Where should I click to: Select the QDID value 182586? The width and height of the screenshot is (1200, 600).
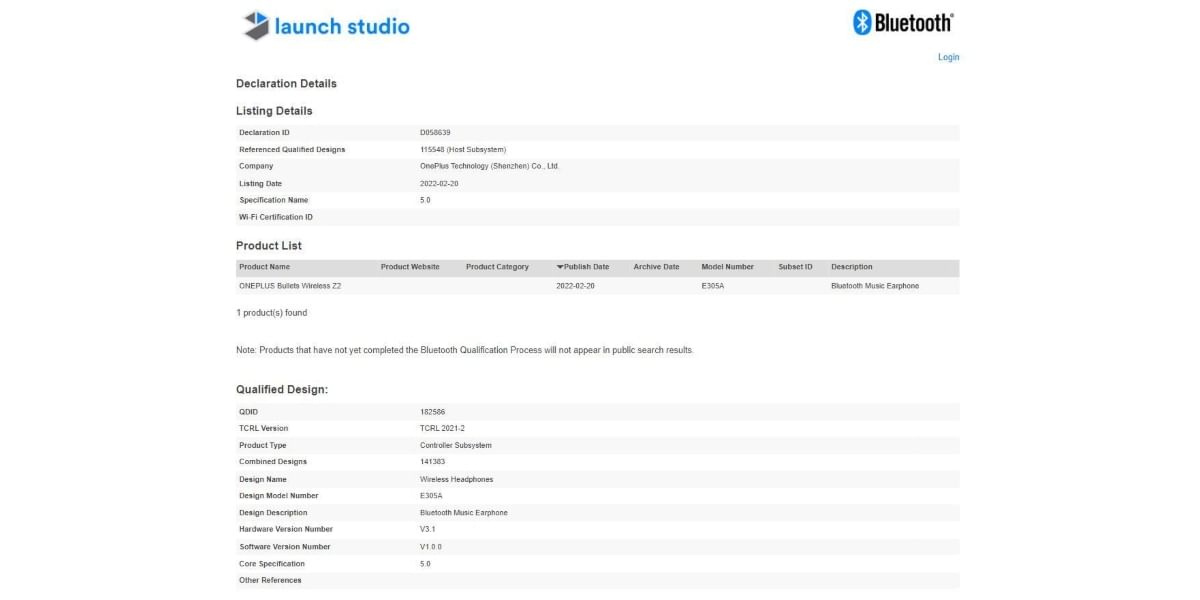point(434,411)
